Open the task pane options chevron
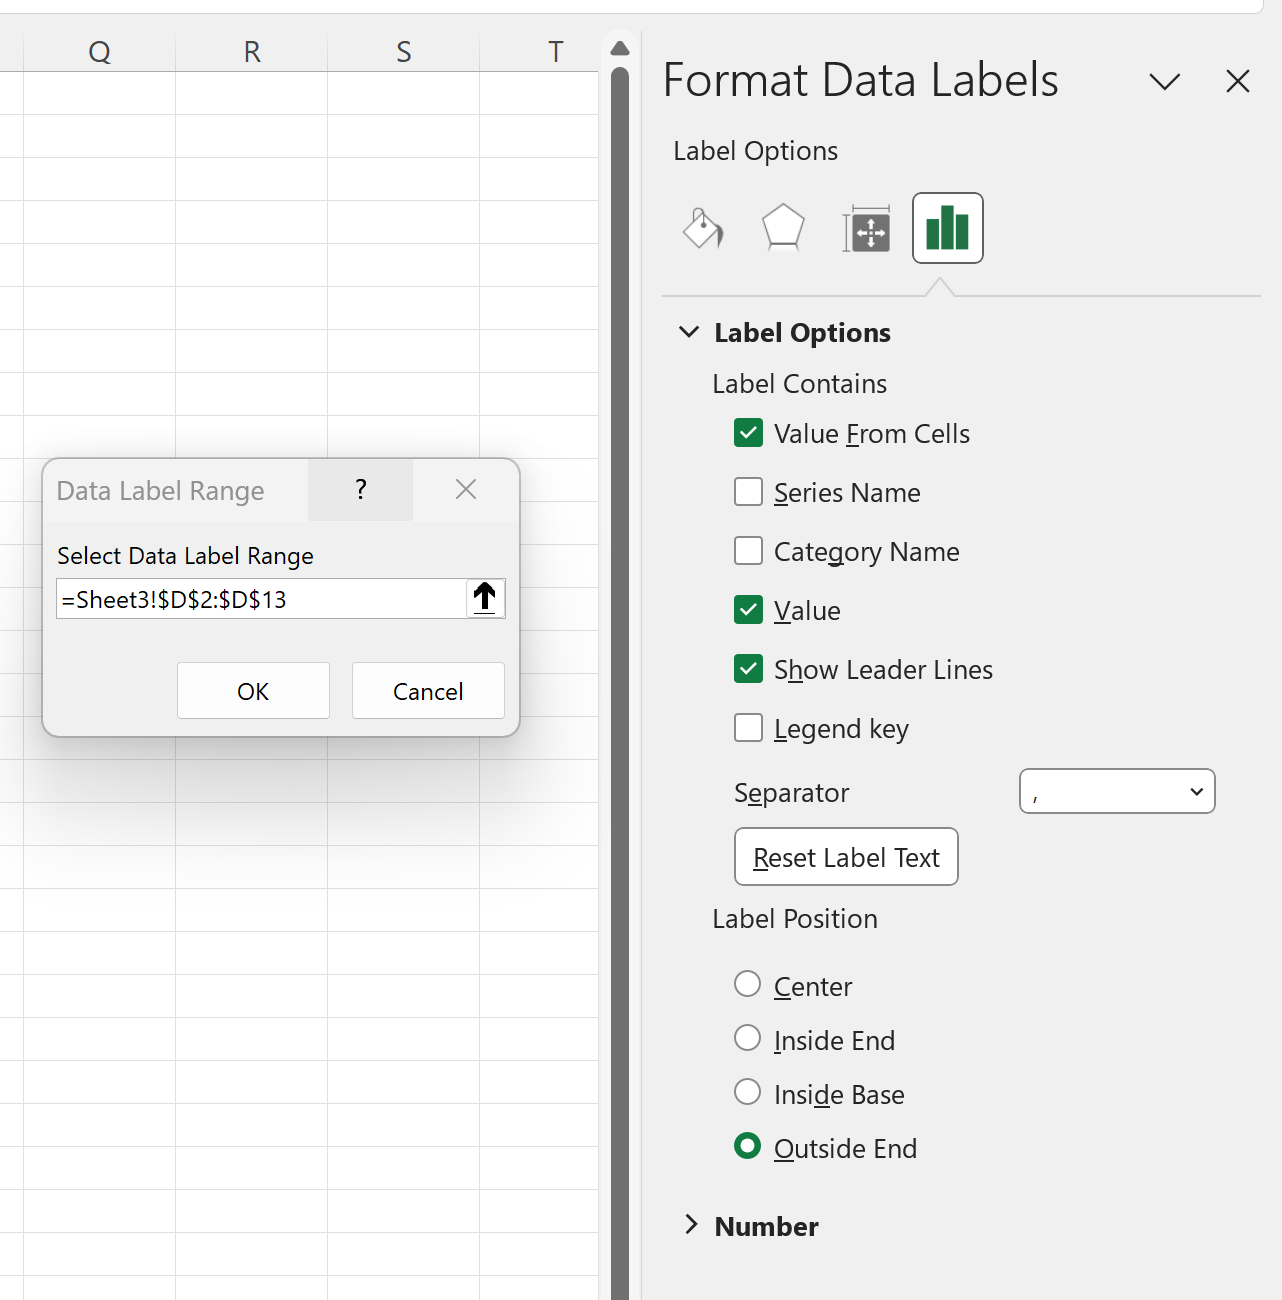Image resolution: width=1282 pixels, height=1300 pixels. [x=1165, y=82]
